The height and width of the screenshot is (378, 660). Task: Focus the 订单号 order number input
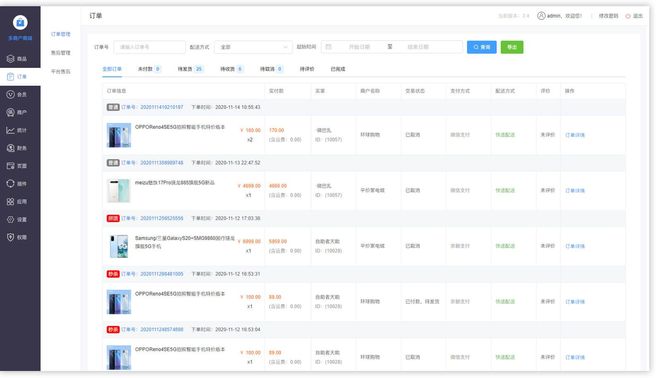tap(149, 47)
